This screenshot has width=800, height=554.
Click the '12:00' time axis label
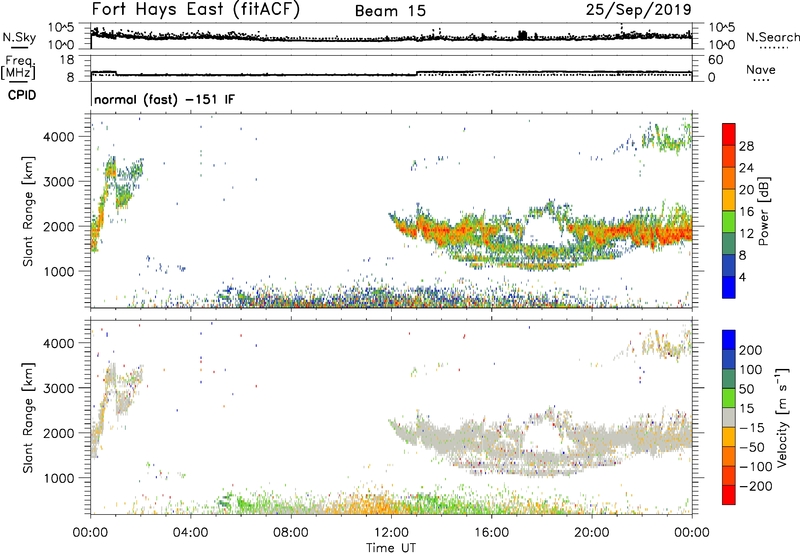(x=390, y=532)
